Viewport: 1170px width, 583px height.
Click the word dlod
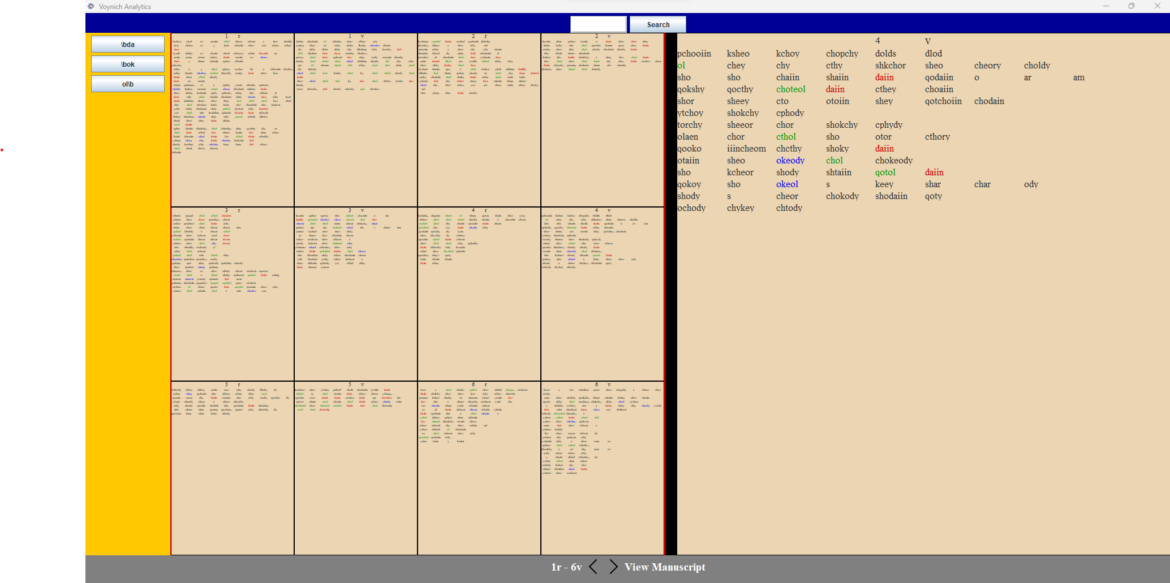pos(933,54)
